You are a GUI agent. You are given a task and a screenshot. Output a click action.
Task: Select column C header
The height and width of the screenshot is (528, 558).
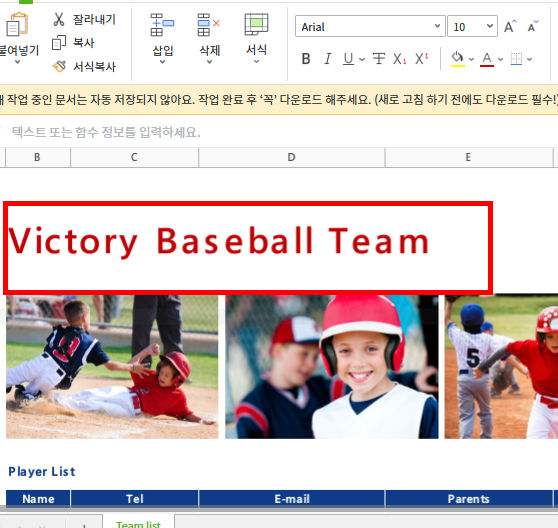coord(134,157)
